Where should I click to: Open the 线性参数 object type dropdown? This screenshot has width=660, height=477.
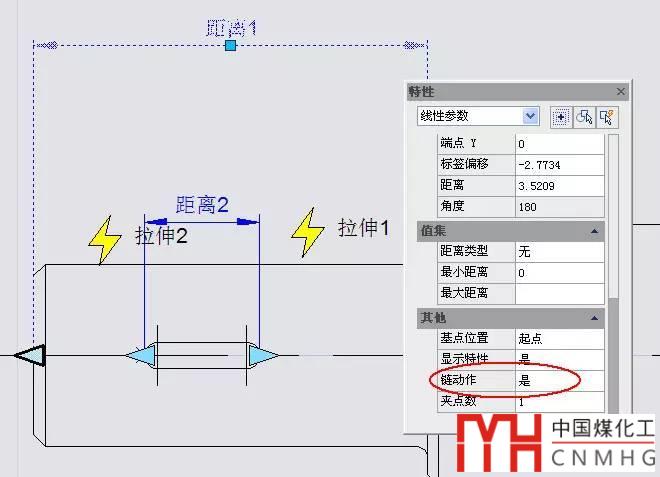[530, 116]
